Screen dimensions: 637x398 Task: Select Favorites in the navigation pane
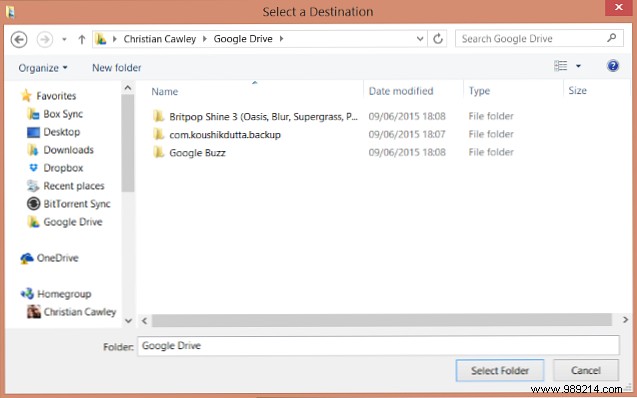[56, 96]
